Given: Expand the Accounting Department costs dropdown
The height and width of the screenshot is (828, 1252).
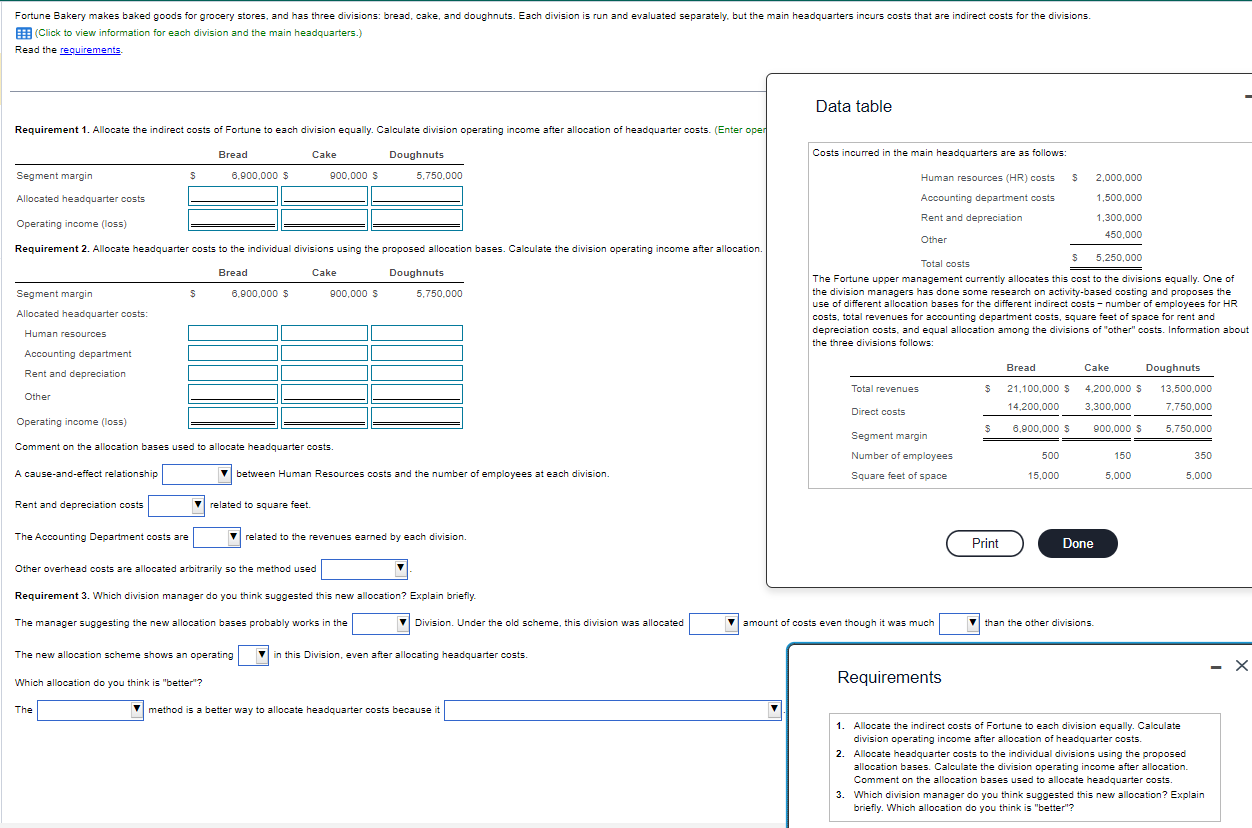Looking at the screenshot, I should click(x=217, y=537).
